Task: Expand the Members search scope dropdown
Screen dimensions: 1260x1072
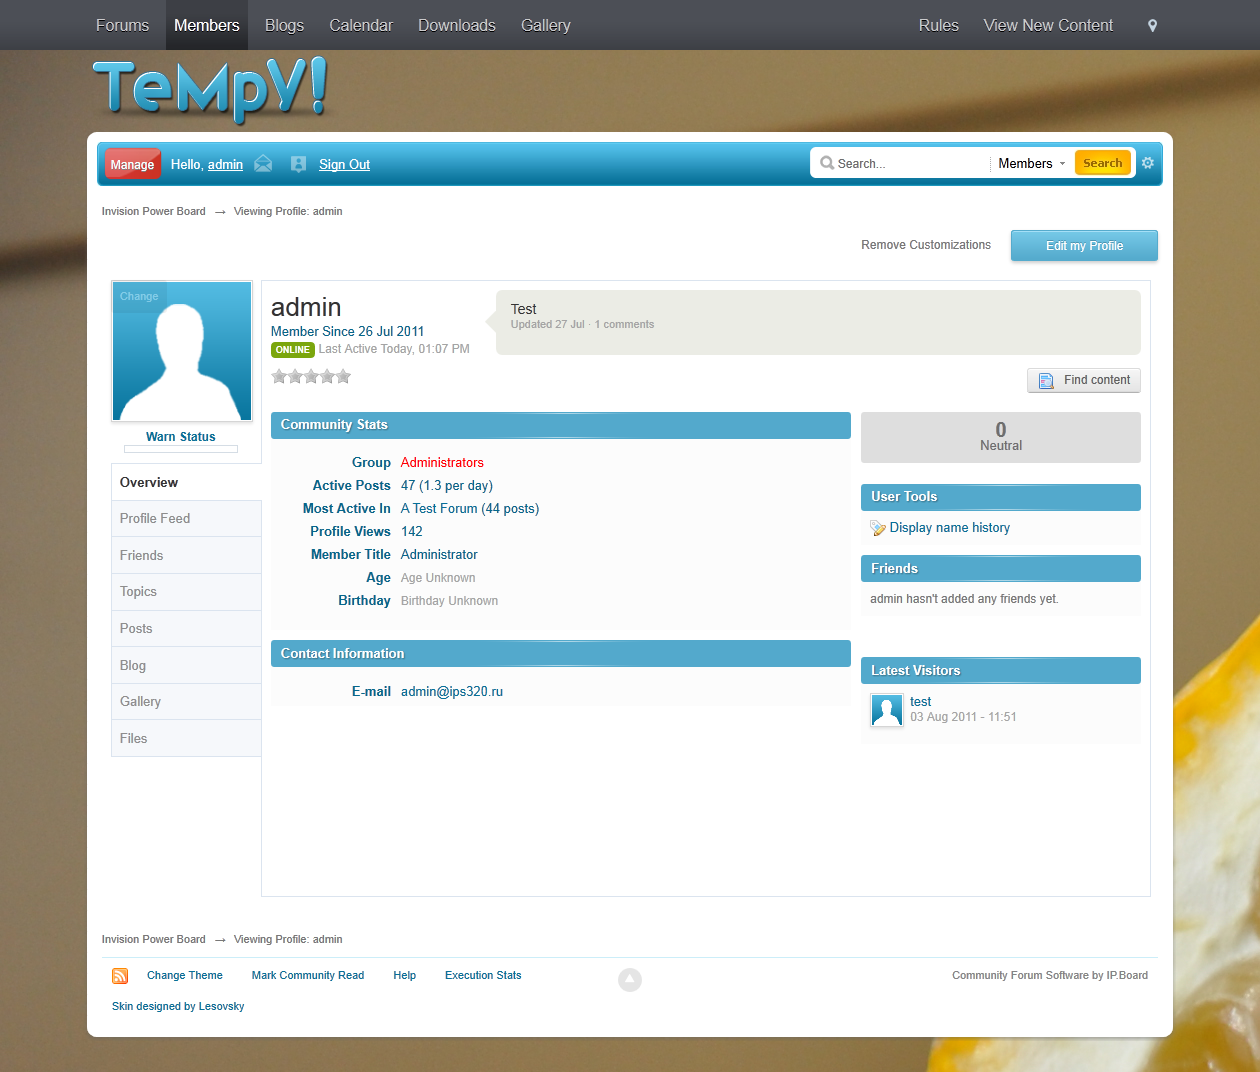Action: [x=1031, y=164]
